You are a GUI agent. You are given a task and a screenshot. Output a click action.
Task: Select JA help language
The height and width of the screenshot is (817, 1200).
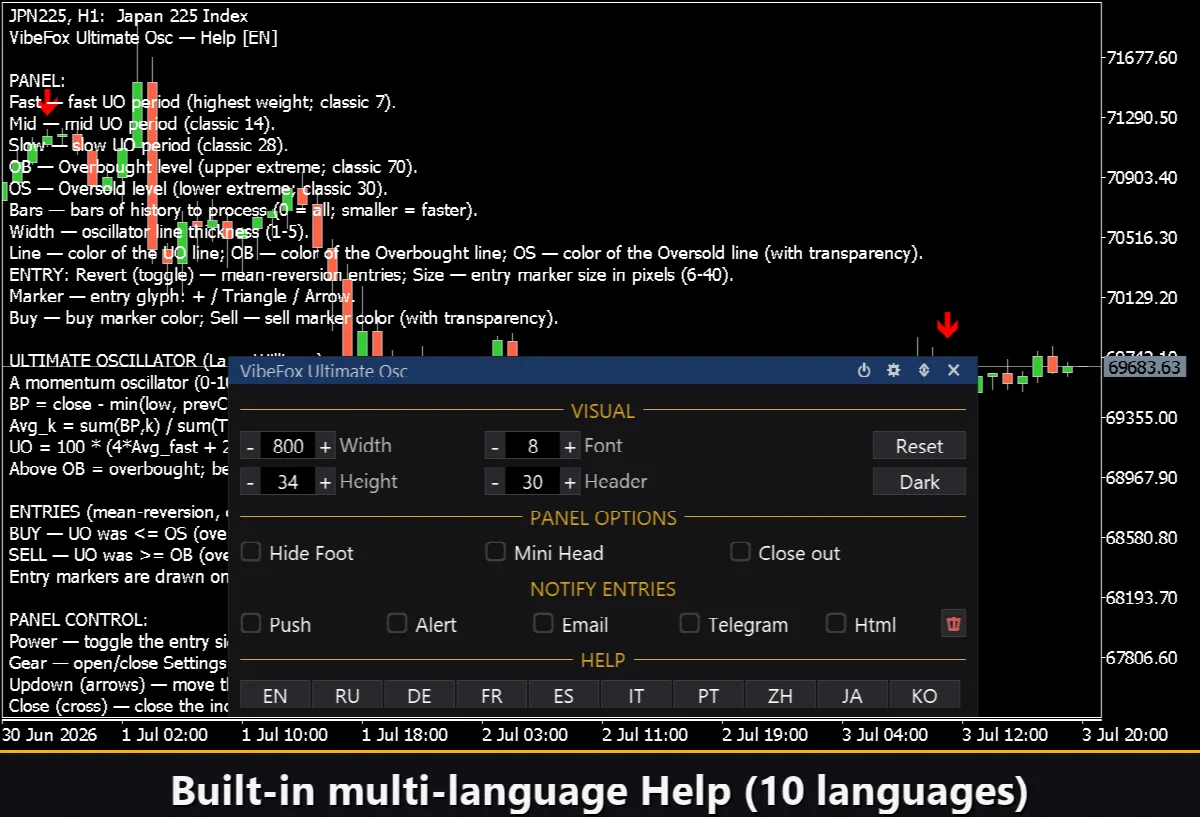click(x=852, y=695)
